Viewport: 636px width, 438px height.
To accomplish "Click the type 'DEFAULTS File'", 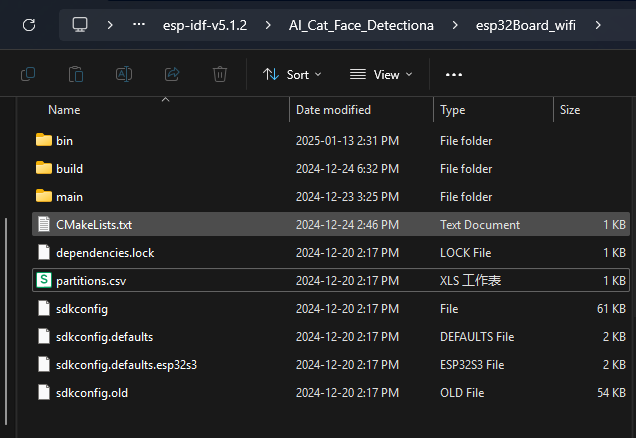I will click(477, 337).
